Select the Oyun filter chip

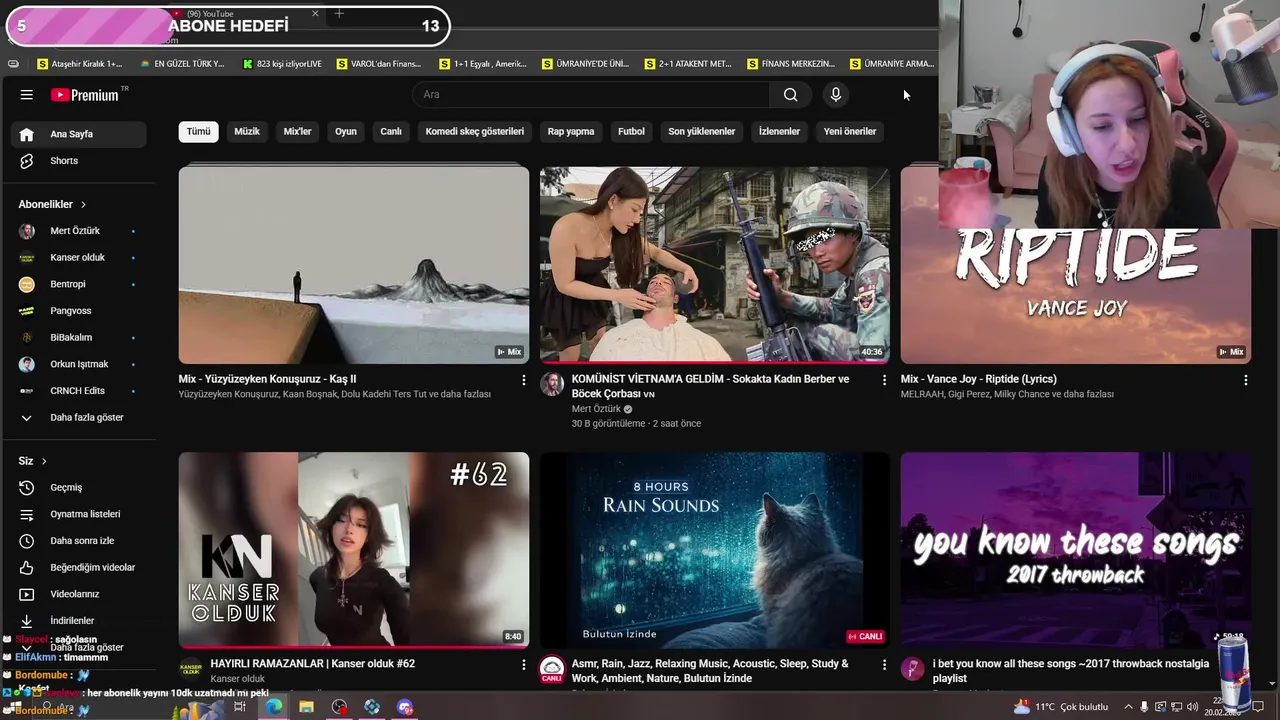point(346,132)
